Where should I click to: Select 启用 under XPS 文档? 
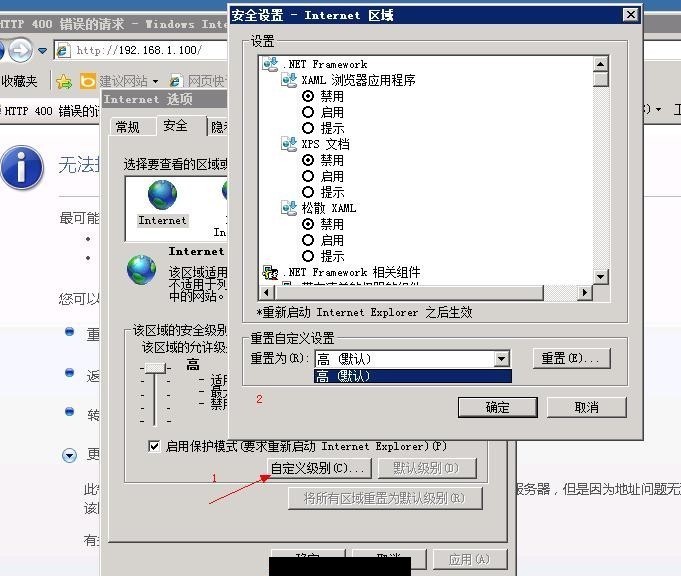308,176
